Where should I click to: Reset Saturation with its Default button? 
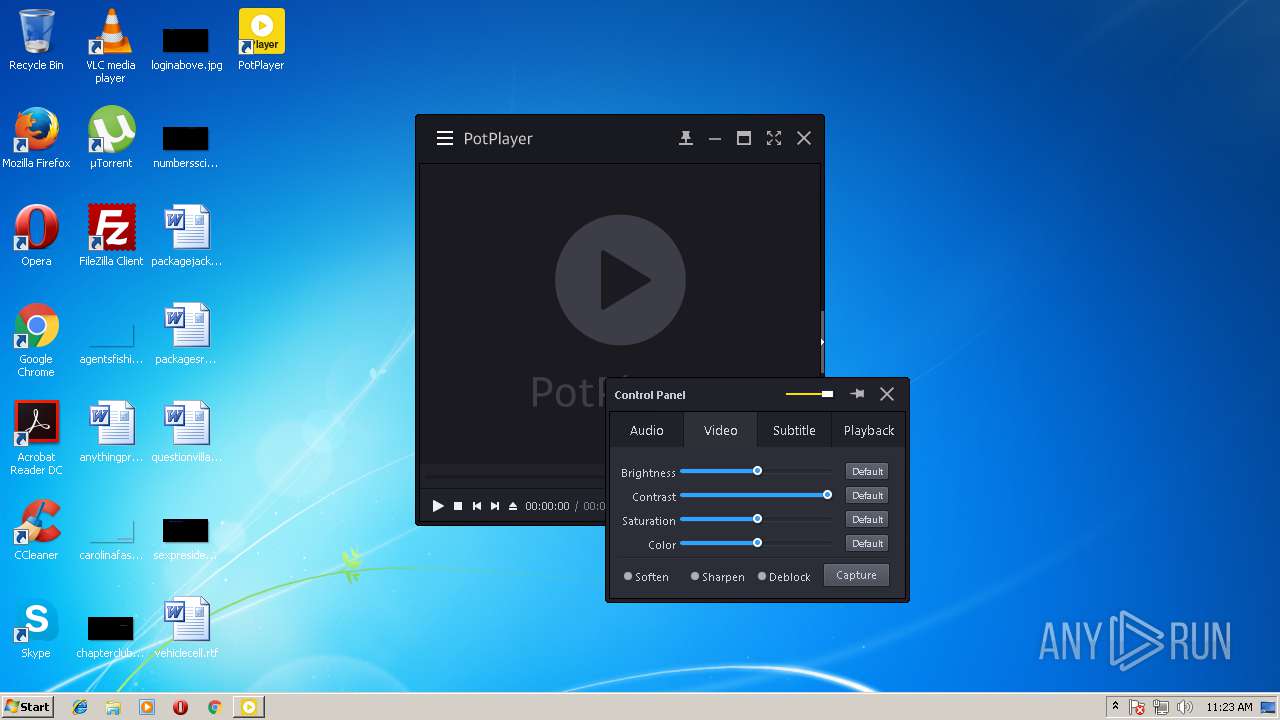coord(867,519)
